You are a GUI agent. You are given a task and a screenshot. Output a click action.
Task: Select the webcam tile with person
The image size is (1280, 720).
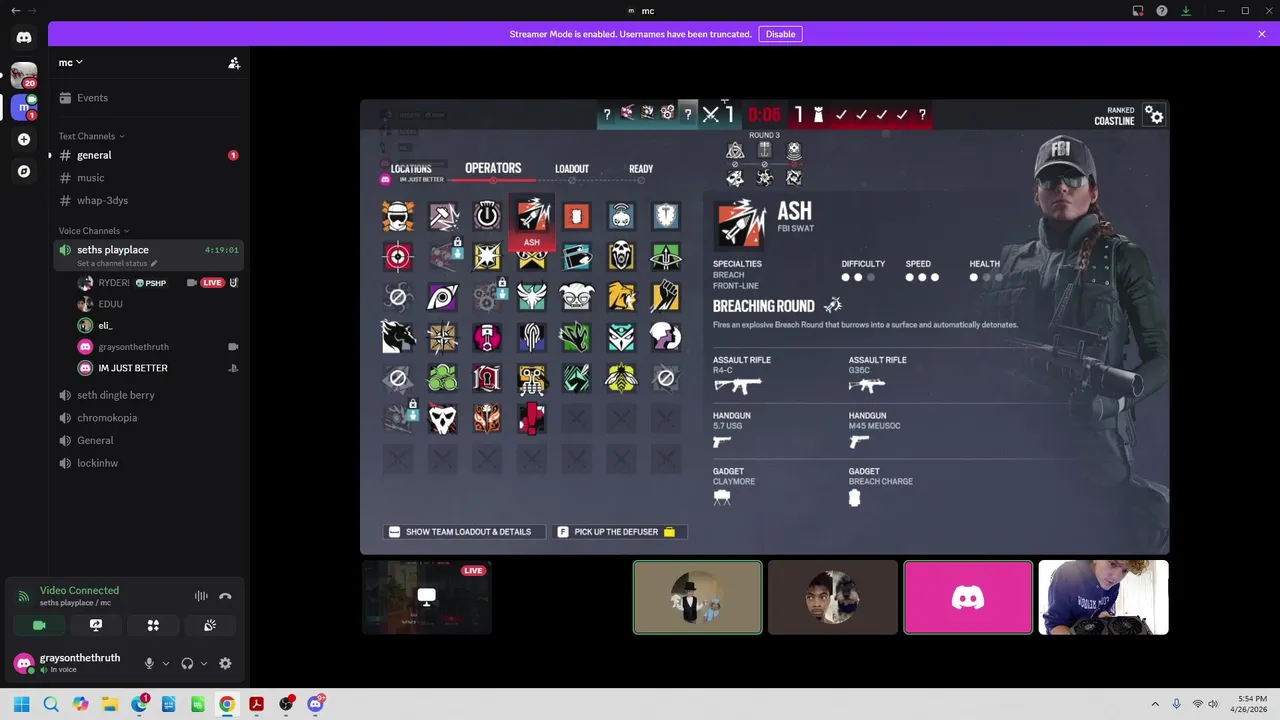pyautogui.click(x=1103, y=597)
